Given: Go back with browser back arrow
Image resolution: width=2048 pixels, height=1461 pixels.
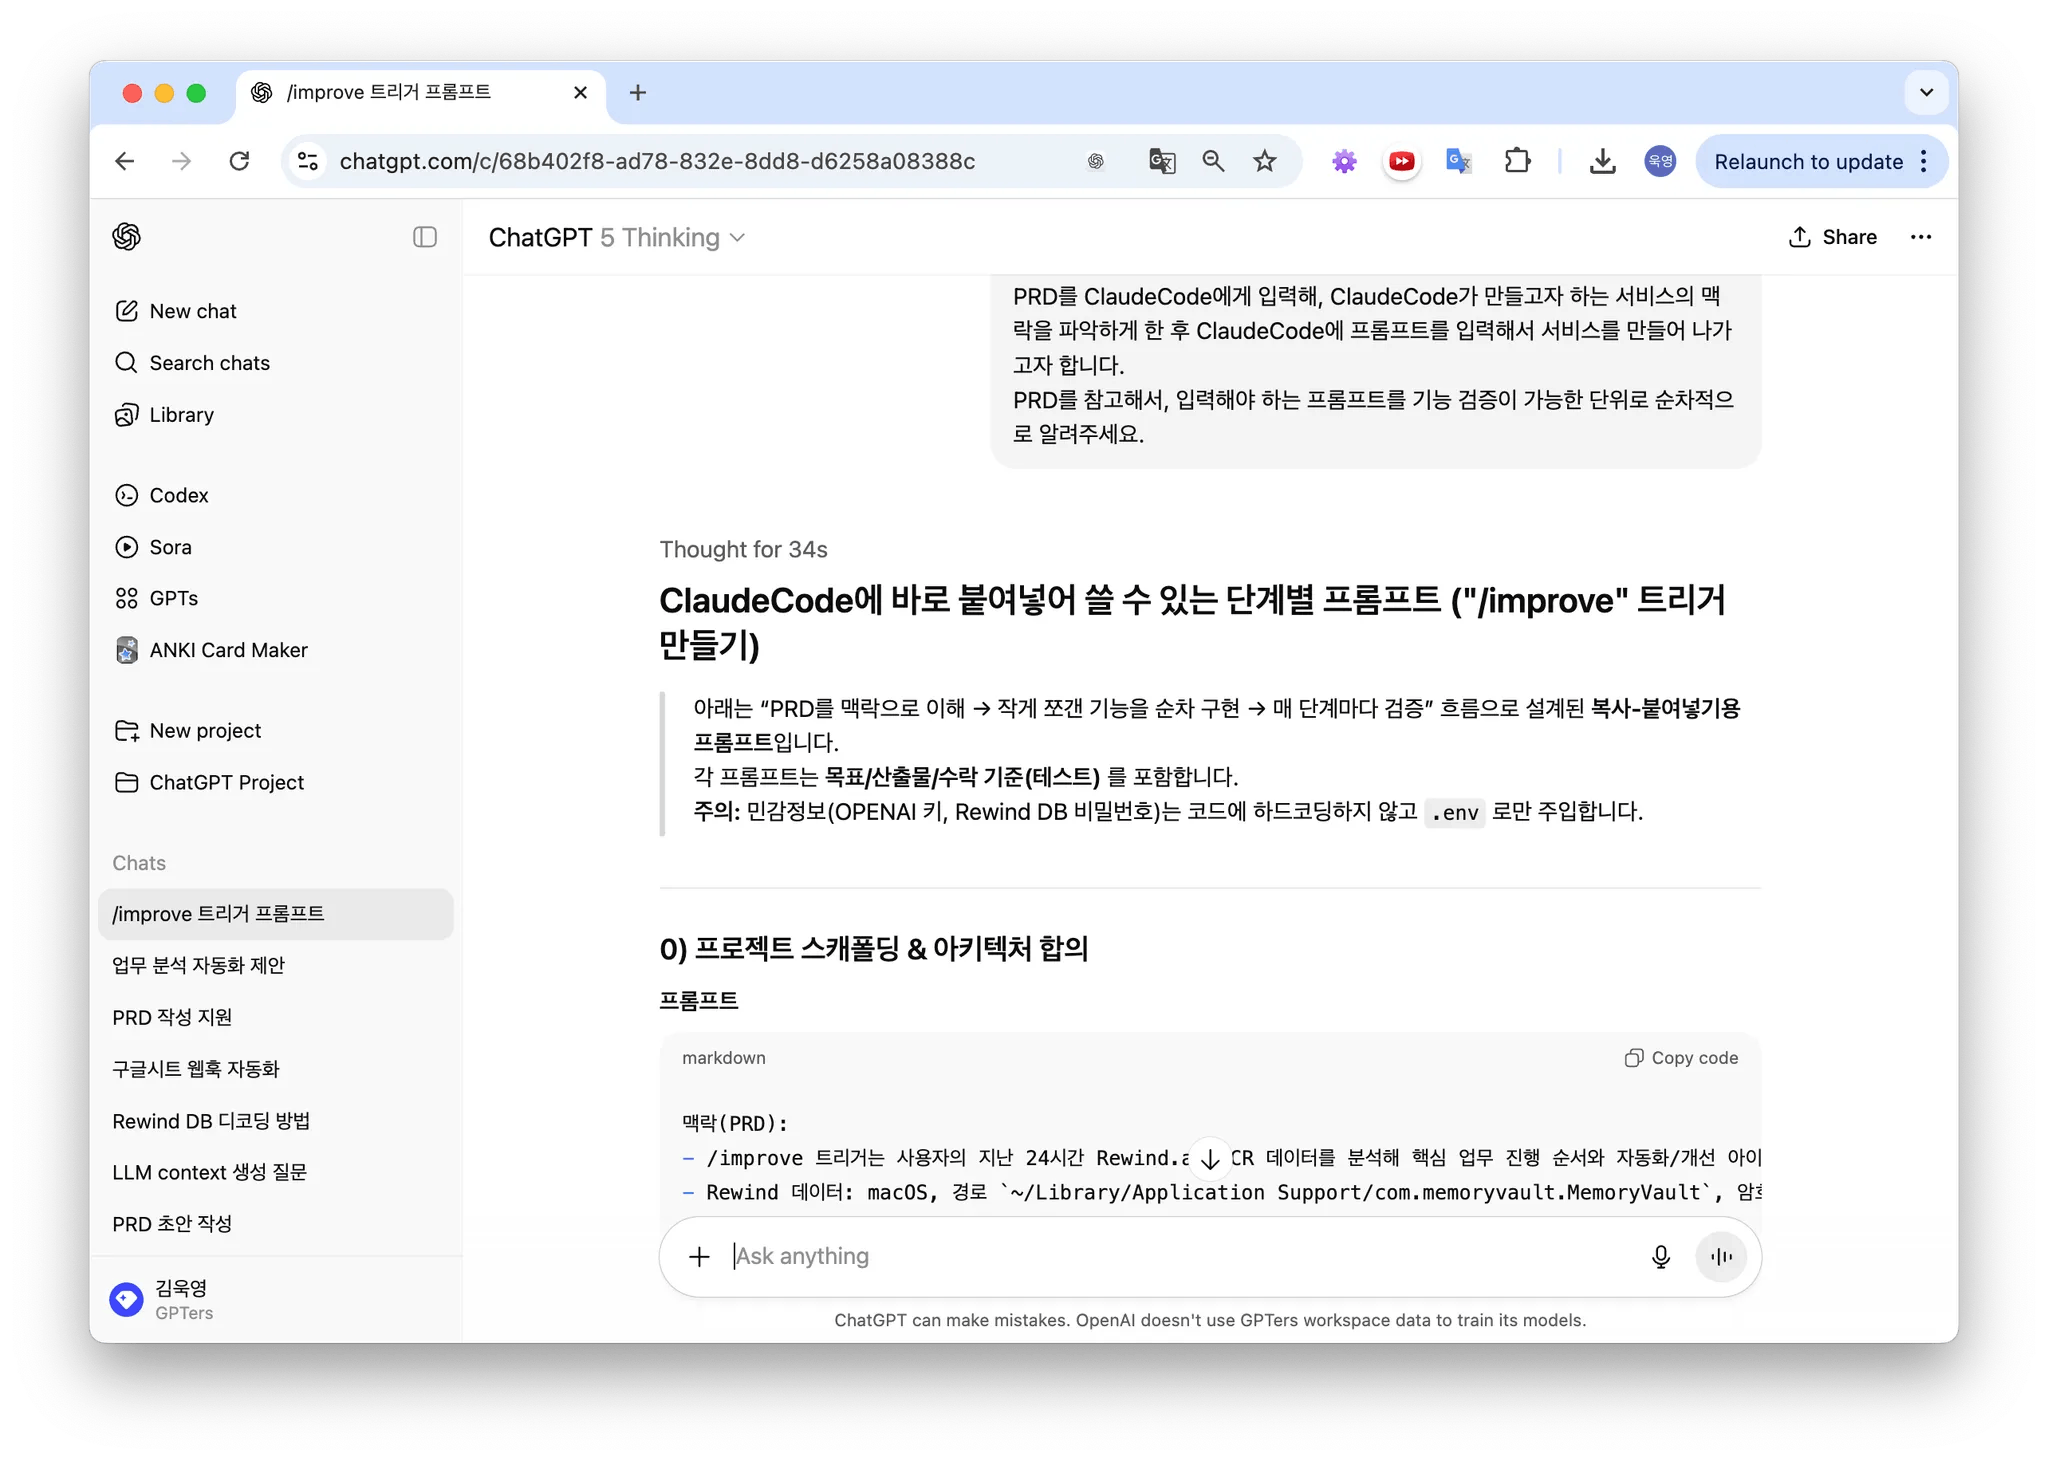Looking at the screenshot, I should pyautogui.click(x=125, y=161).
